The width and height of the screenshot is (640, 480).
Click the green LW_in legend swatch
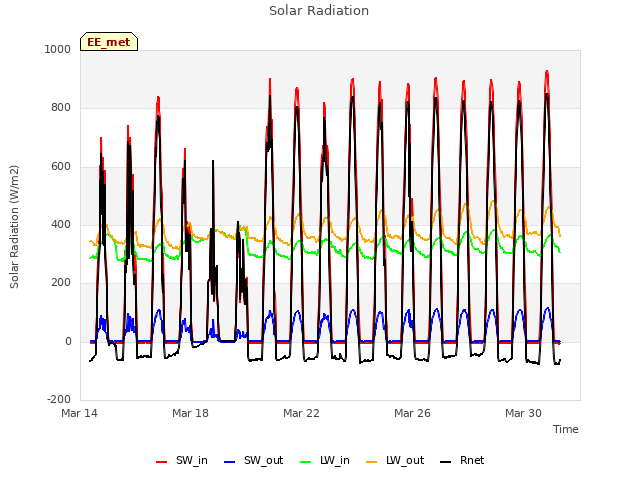pos(306,462)
